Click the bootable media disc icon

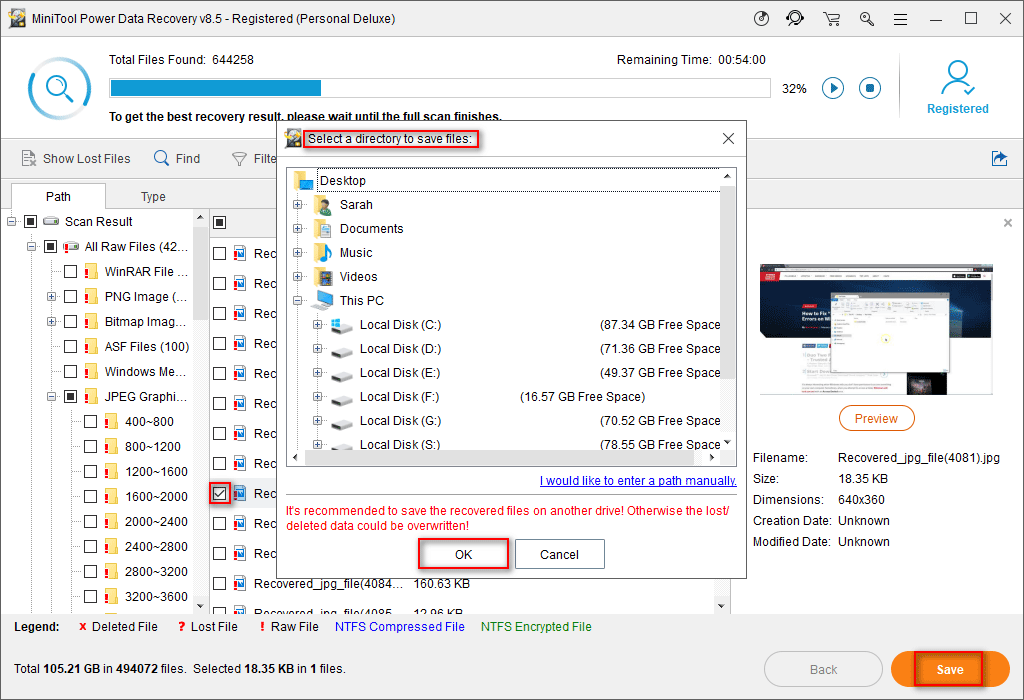761,18
